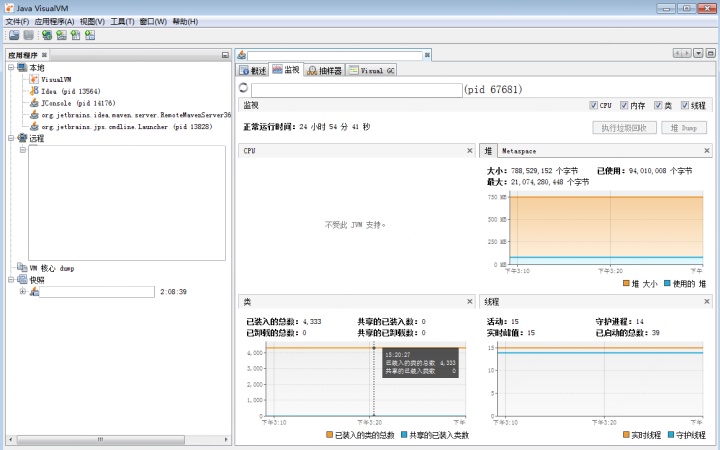Screen dimensions: 720x450
Task: Close the CPU chart panel
Action: [470, 151]
